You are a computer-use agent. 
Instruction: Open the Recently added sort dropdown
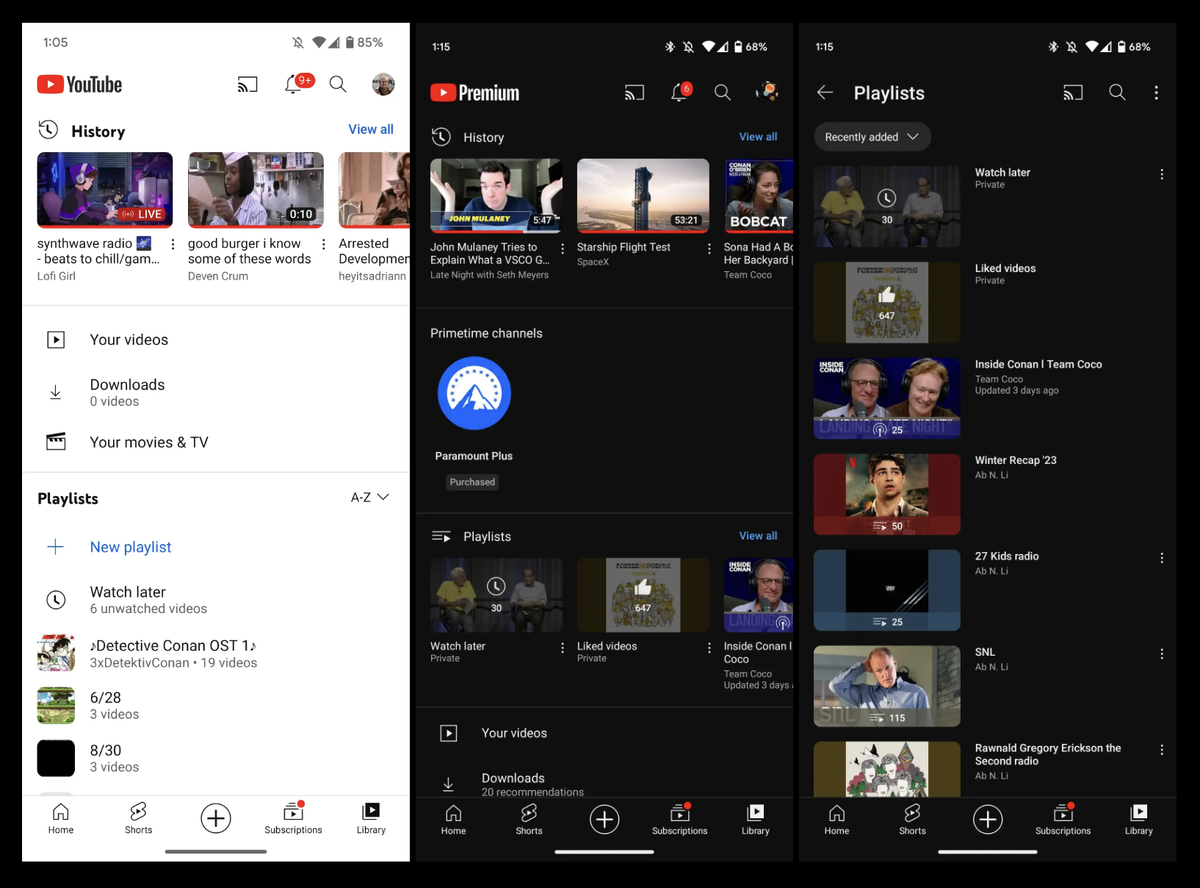(872, 137)
